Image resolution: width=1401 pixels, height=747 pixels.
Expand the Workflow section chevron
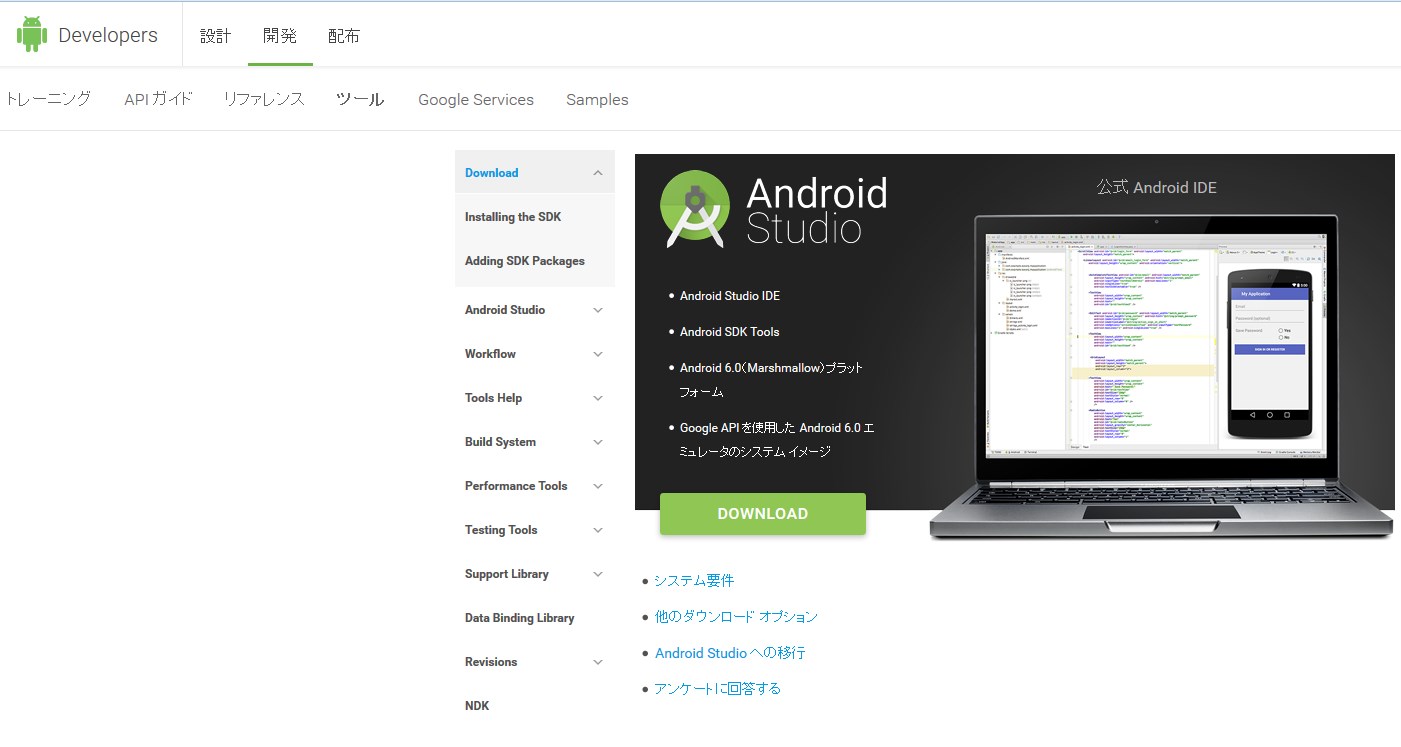coord(598,354)
